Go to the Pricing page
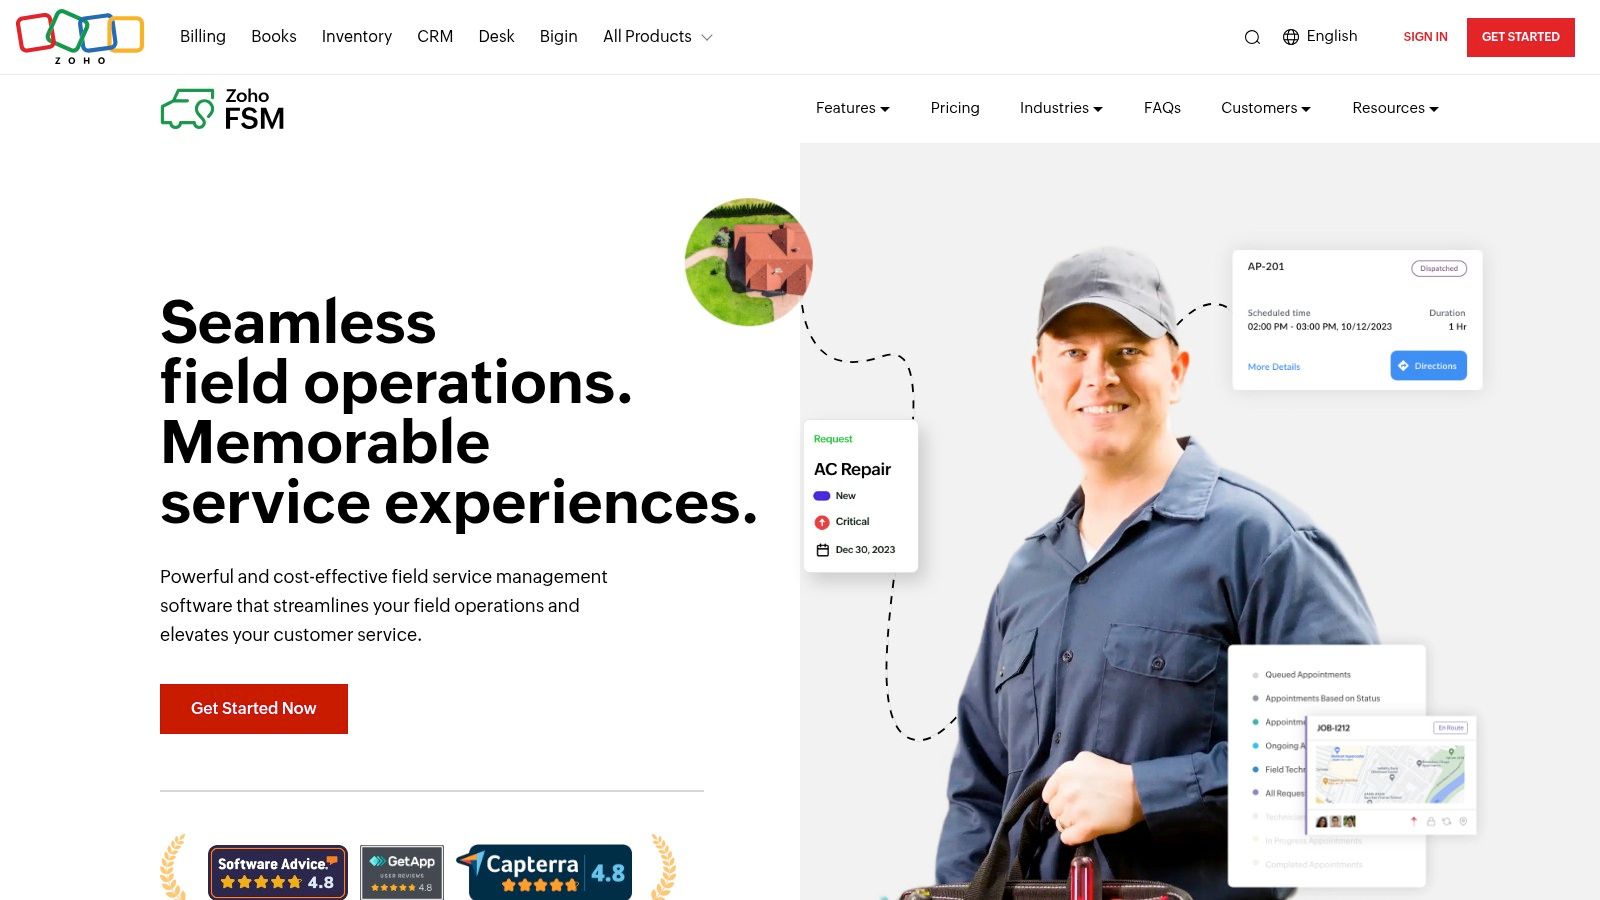Image resolution: width=1600 pixels, height=900 pixels. pos(955,108)
